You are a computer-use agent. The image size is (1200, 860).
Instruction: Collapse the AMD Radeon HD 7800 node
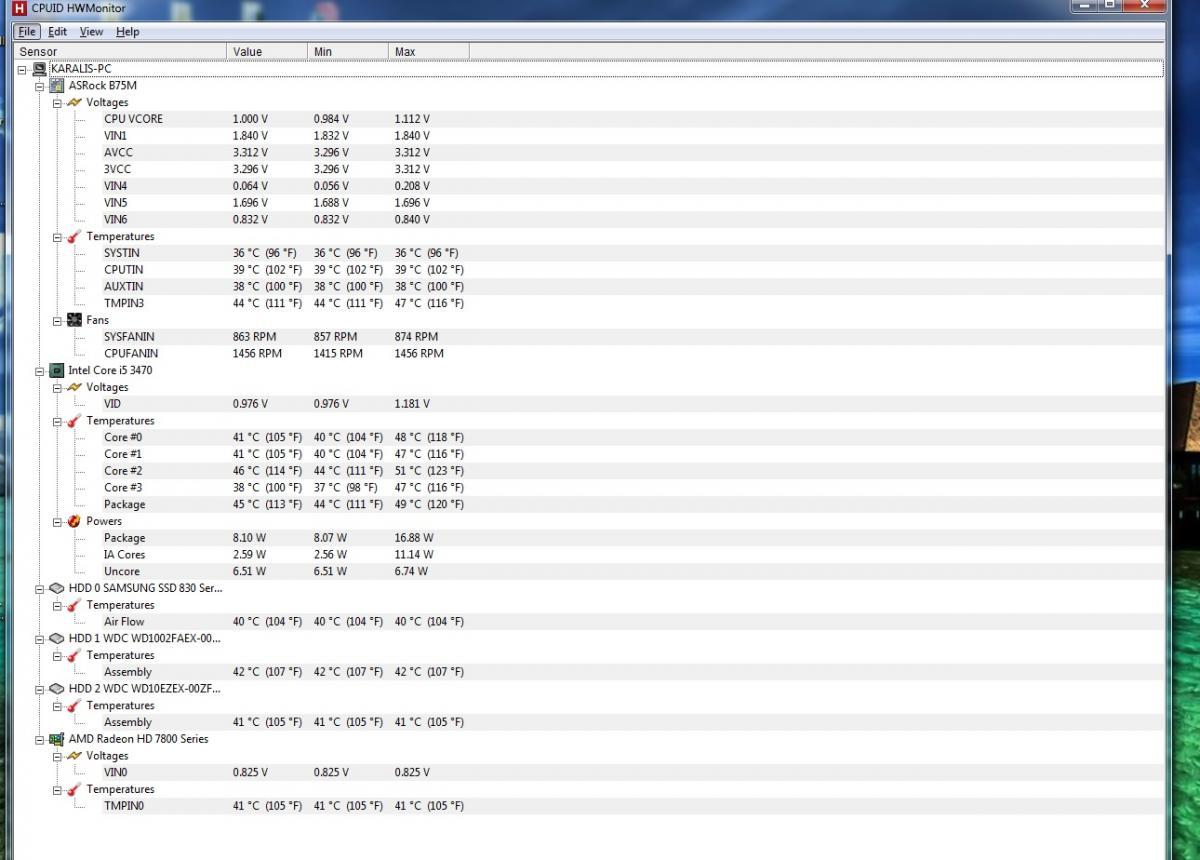40,739
